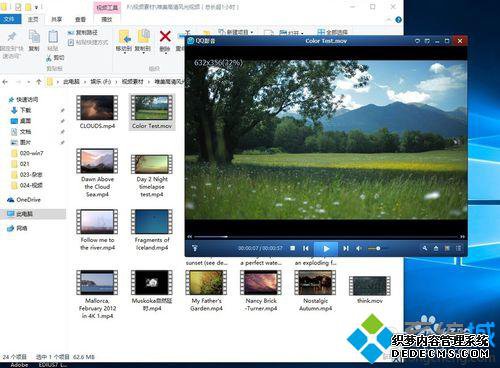This screenshot has width=500, height=368.
Task: Click the QQ Player seek progress bar
Action: pyautogui.click(x=327, y=237)
